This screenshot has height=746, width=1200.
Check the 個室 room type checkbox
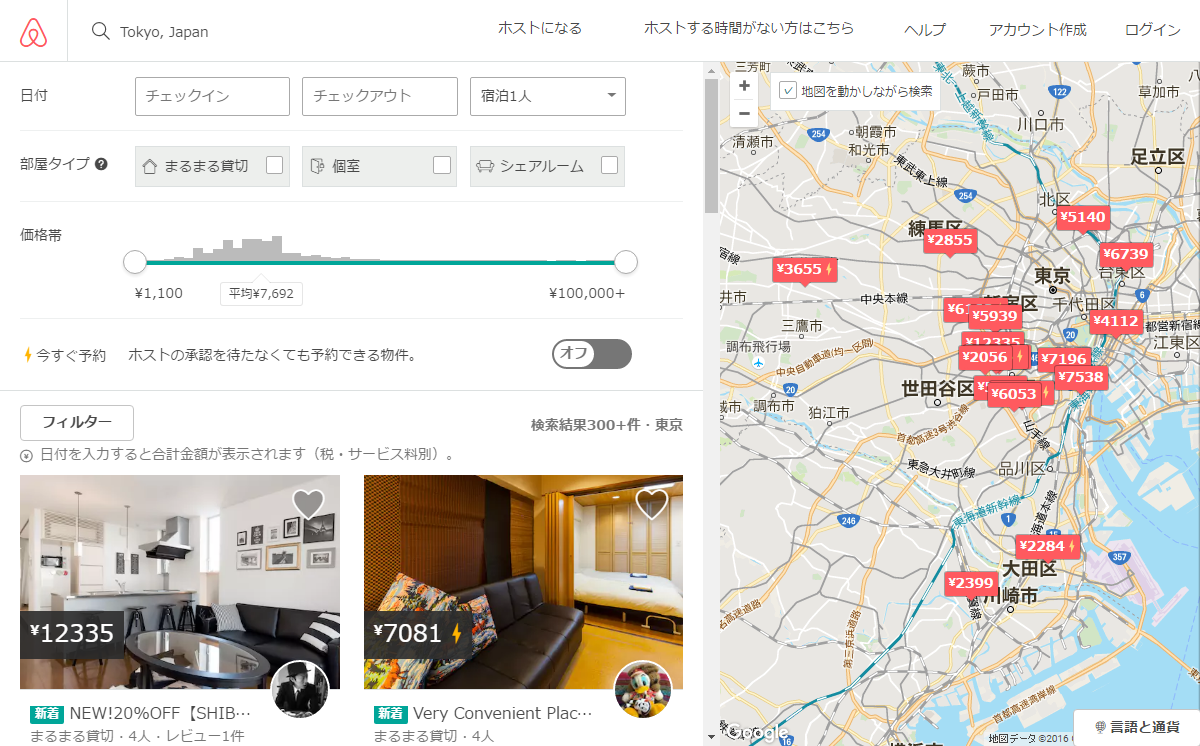coord(442,165)
